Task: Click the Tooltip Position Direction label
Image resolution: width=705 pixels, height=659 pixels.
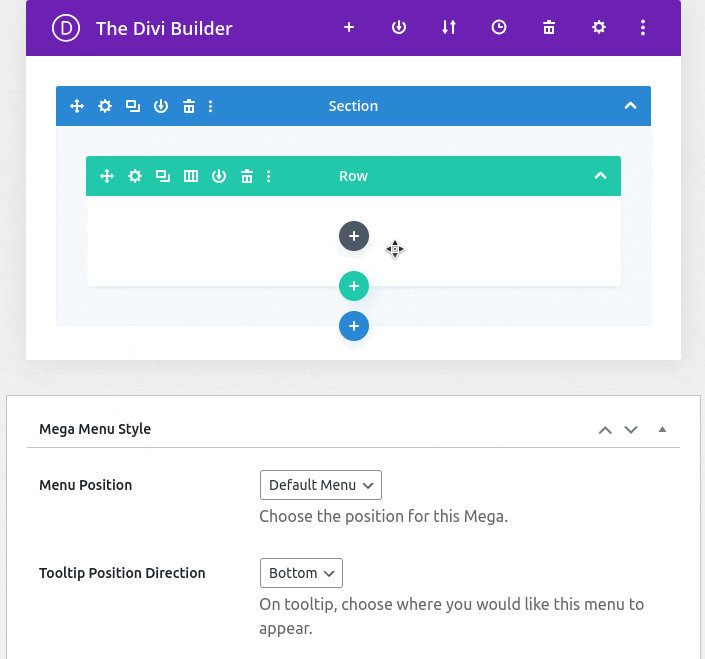Action: click(122, 573)
